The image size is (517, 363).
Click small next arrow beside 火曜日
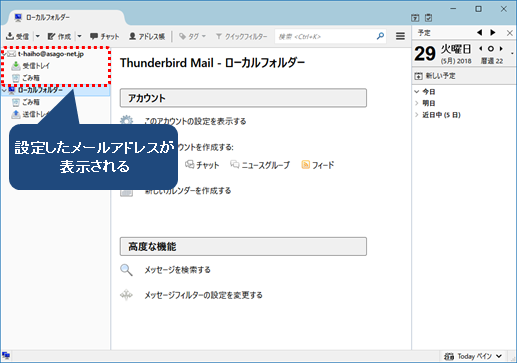click(x=501, y=49)
